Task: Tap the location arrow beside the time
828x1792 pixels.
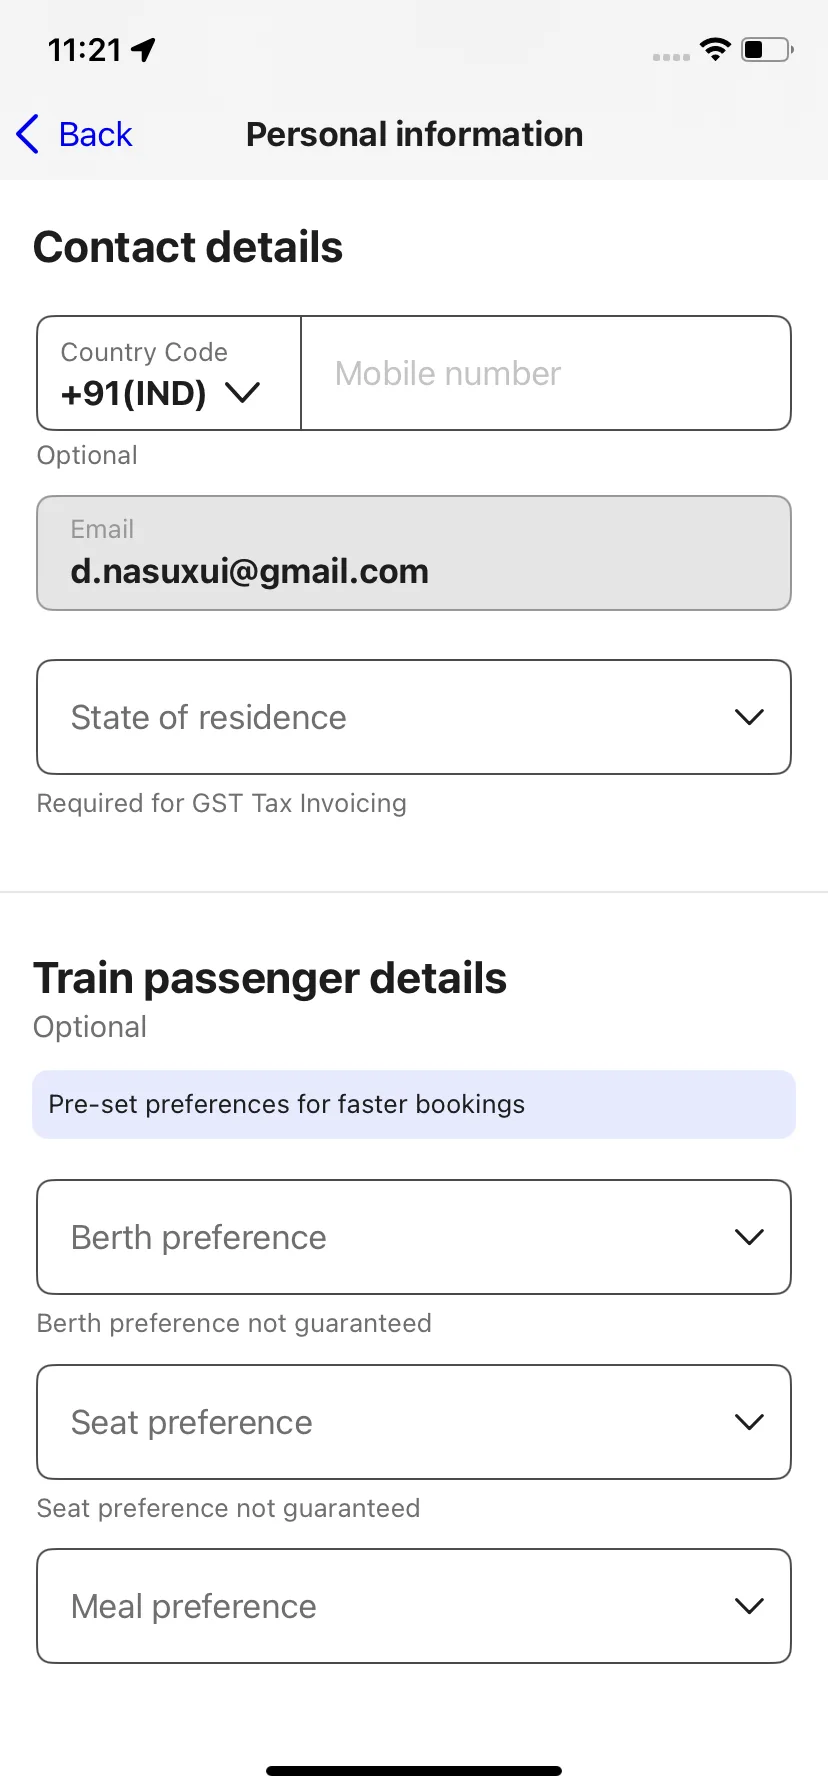Action: click(144, 49)
